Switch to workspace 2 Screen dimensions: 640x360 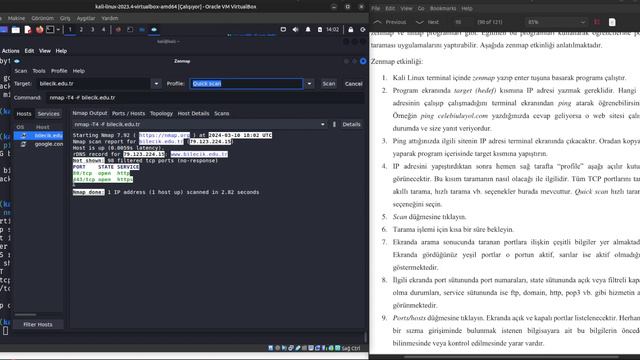[81, 29]
